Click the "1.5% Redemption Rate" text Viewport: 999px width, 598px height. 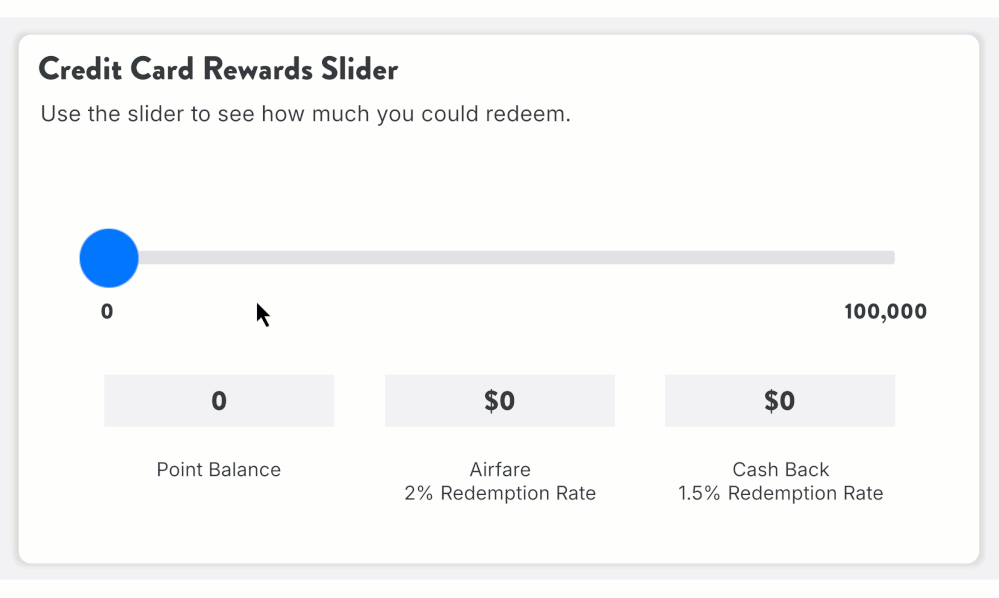tap(780, 494)
